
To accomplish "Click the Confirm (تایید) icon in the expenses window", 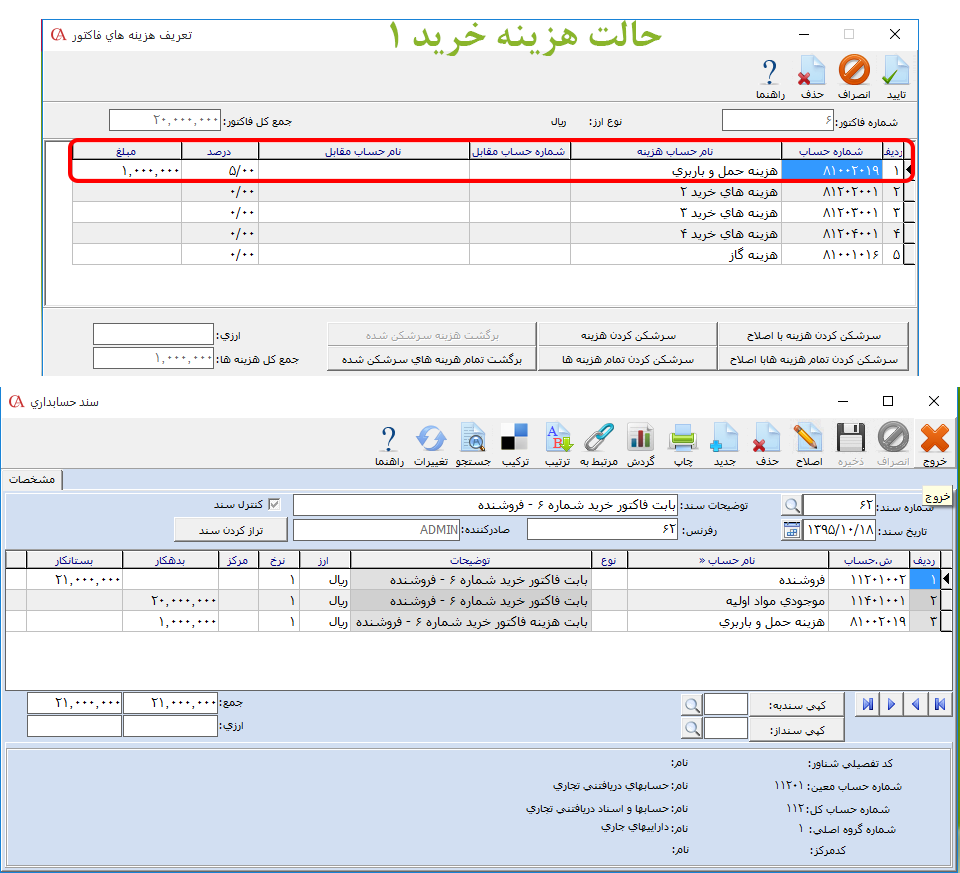I will (894, 78).
